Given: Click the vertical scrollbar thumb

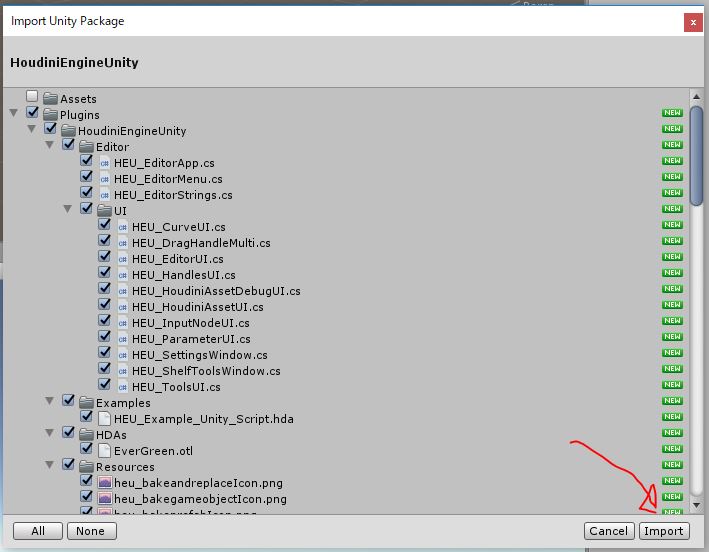Looking at the screenshot, I should [x=696, y=156].
